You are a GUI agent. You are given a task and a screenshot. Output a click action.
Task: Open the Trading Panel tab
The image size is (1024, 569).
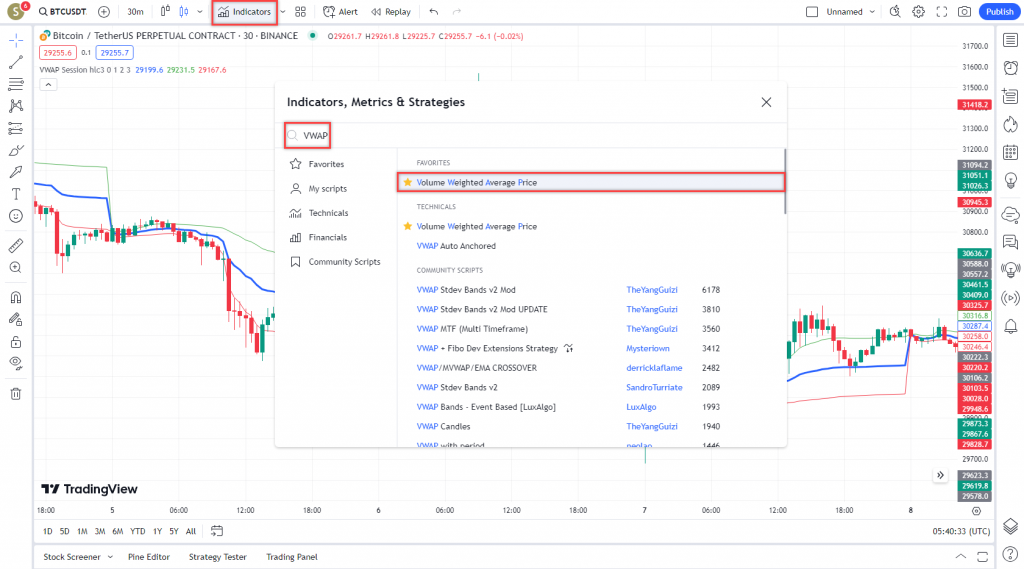292,557
